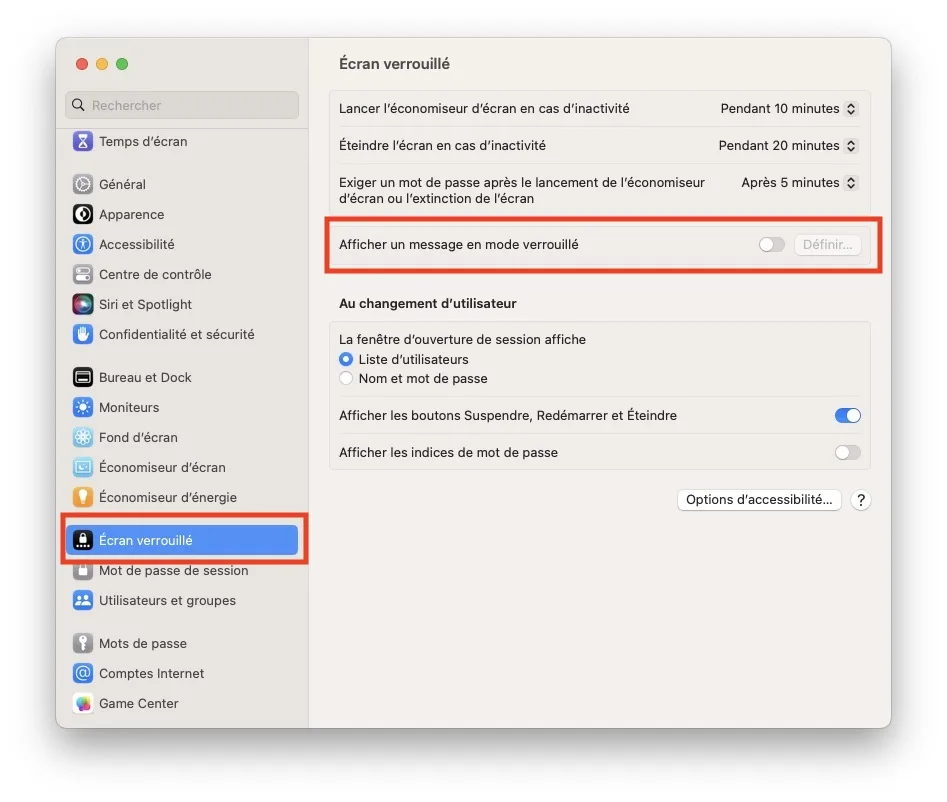Viewport: 947px width, 802px height.
Task: Open Accessibilité via its blue icon
Action: click(83, 244)
